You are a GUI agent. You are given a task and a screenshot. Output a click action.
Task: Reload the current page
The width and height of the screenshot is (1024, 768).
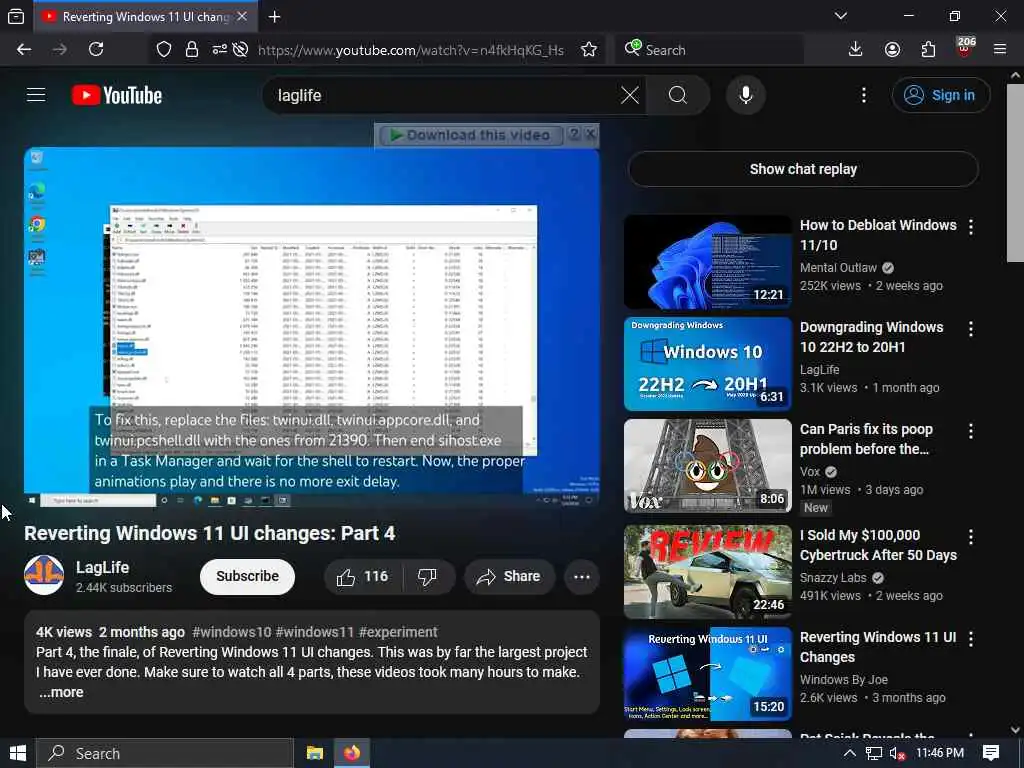coord(96,50)
